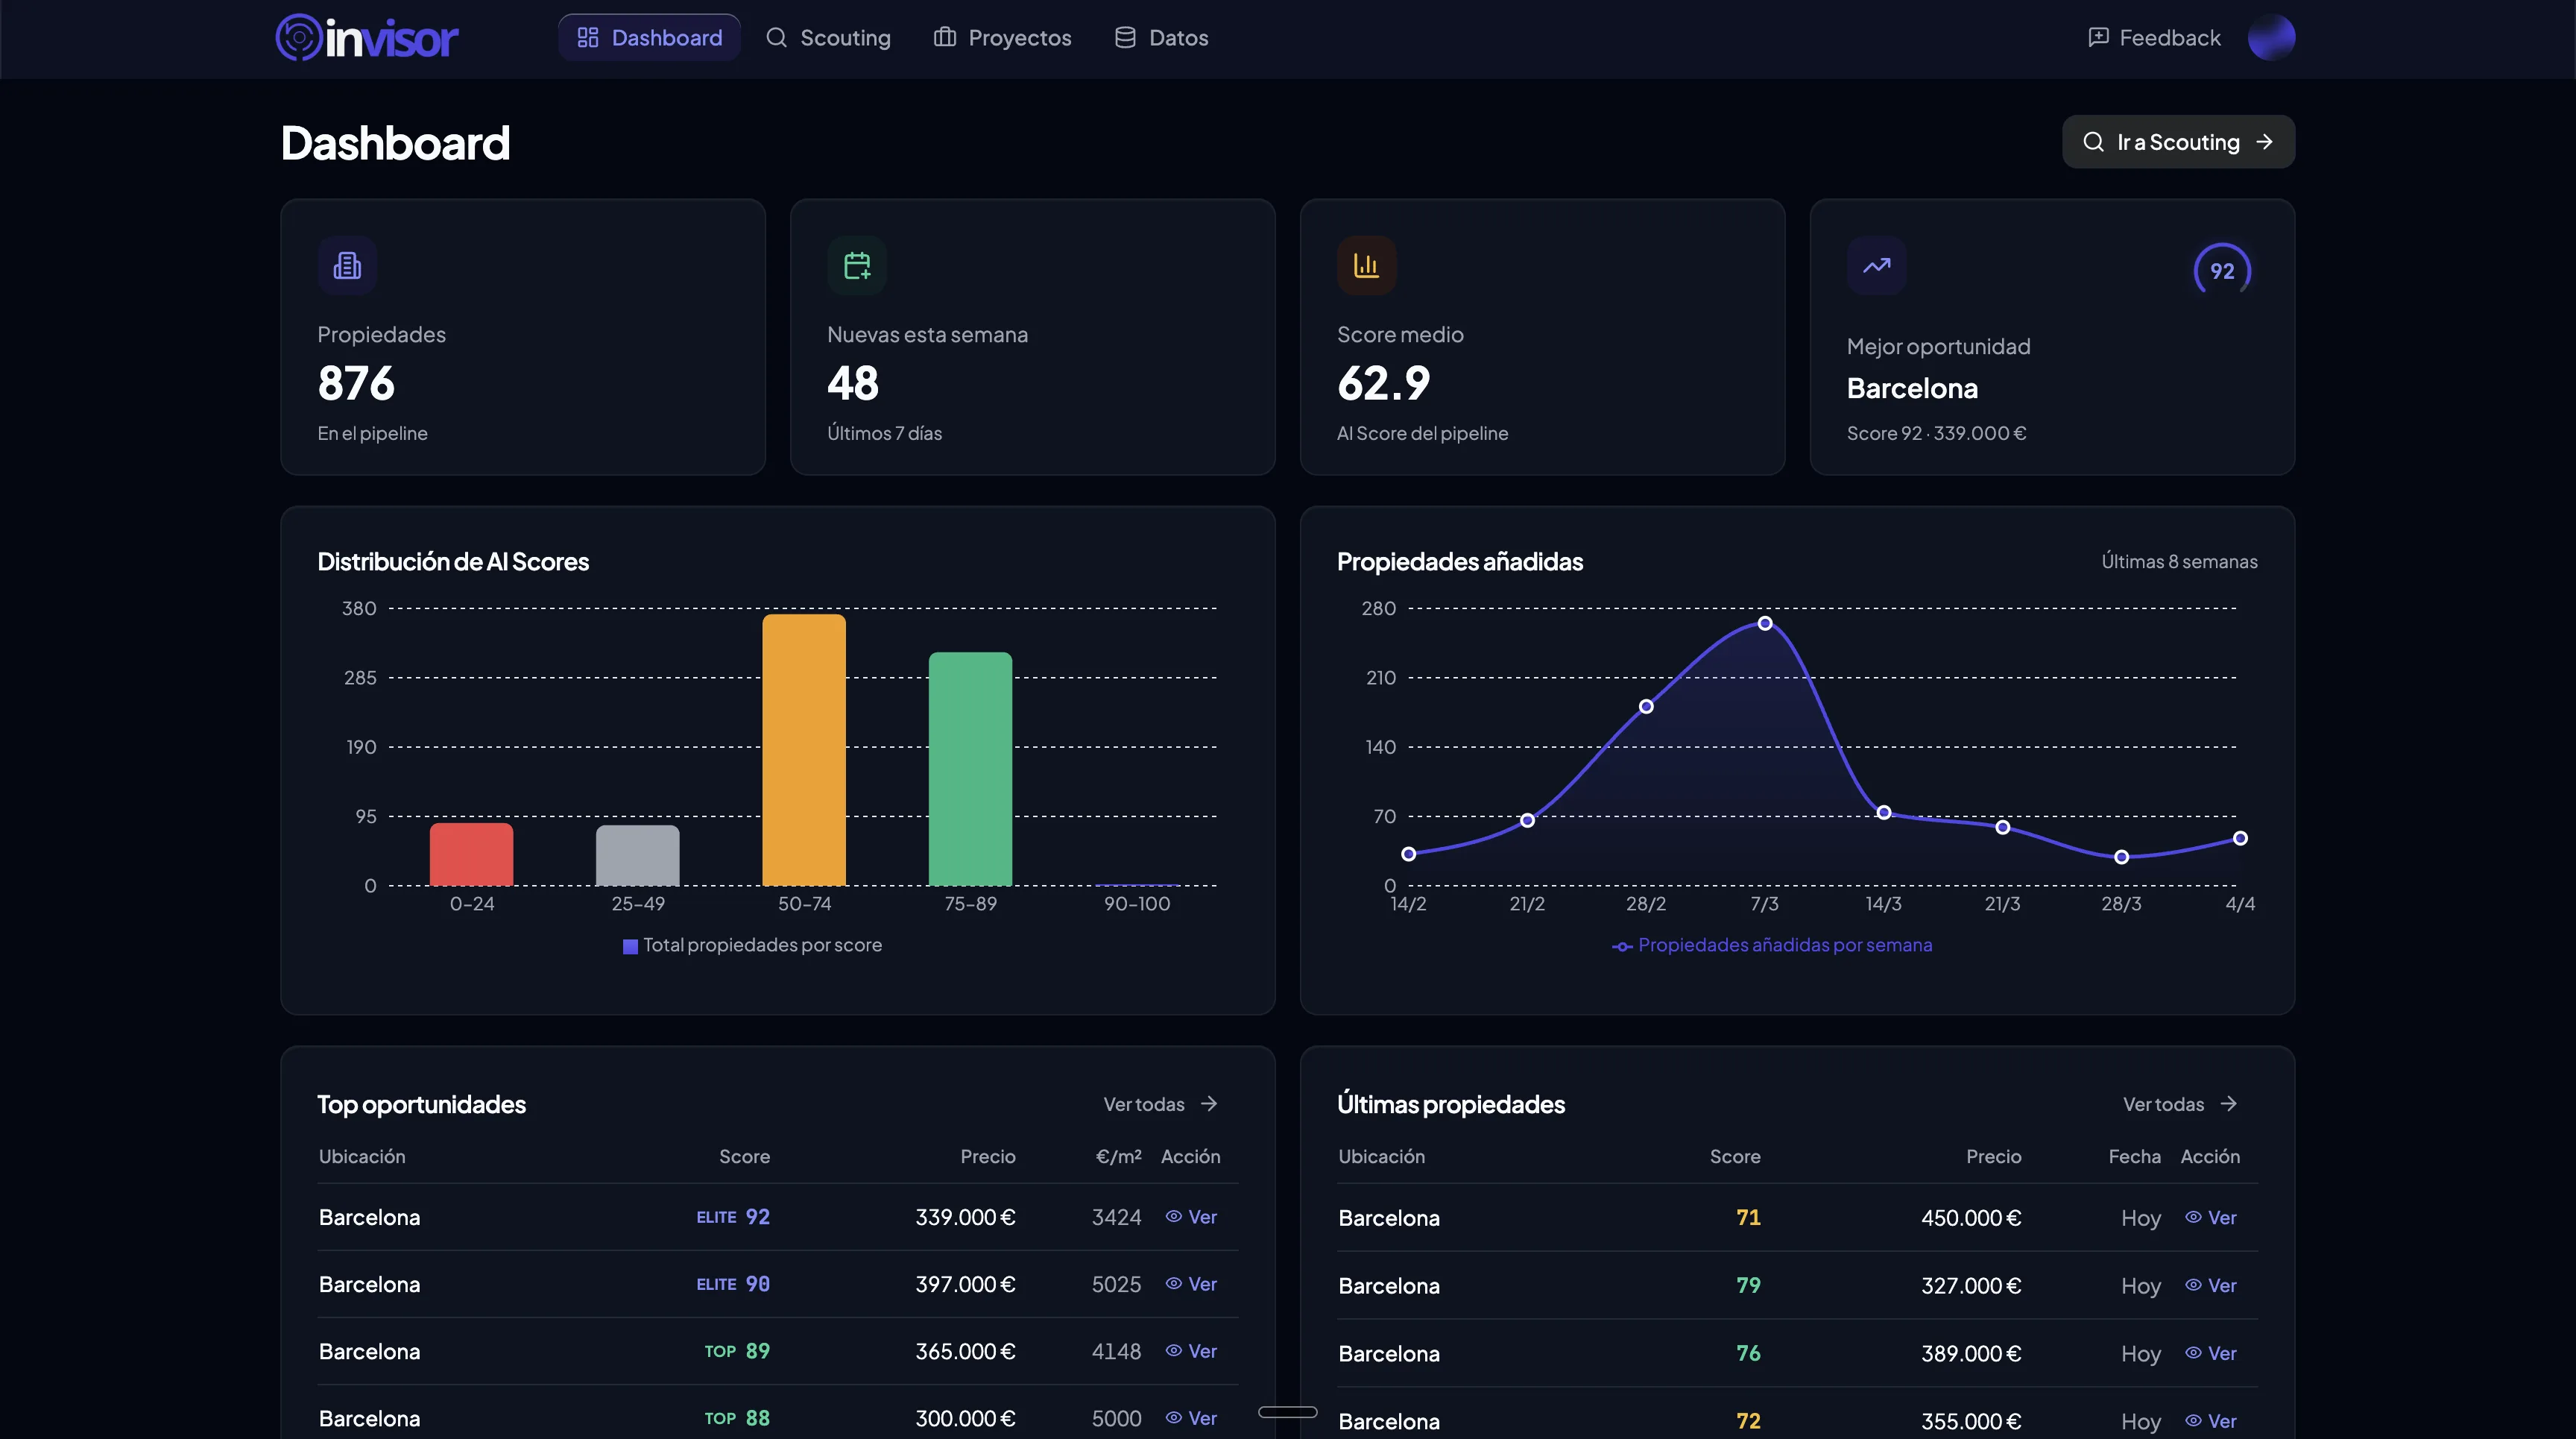Expand Top oportunidades with the Ver todas arrow
Screen dimensions: 2576x1439
coord(1209,1104)
